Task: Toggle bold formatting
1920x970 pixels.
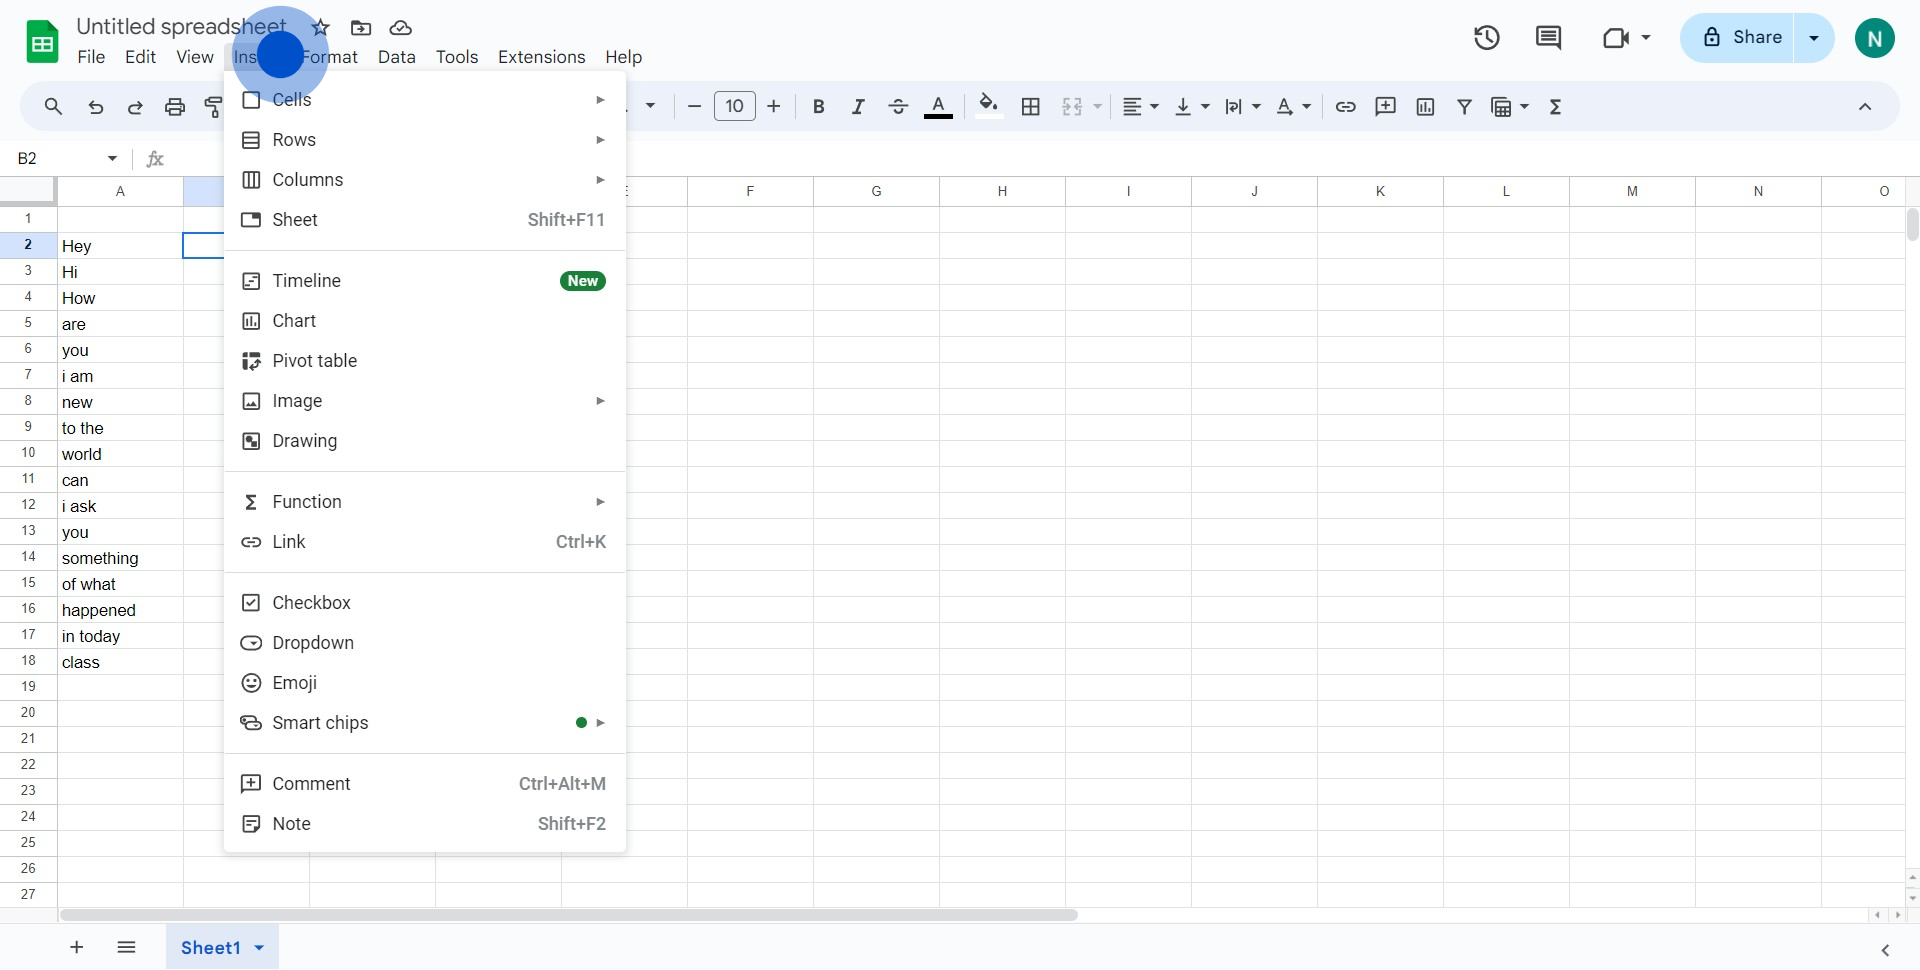Action: (x=818, y=107)
